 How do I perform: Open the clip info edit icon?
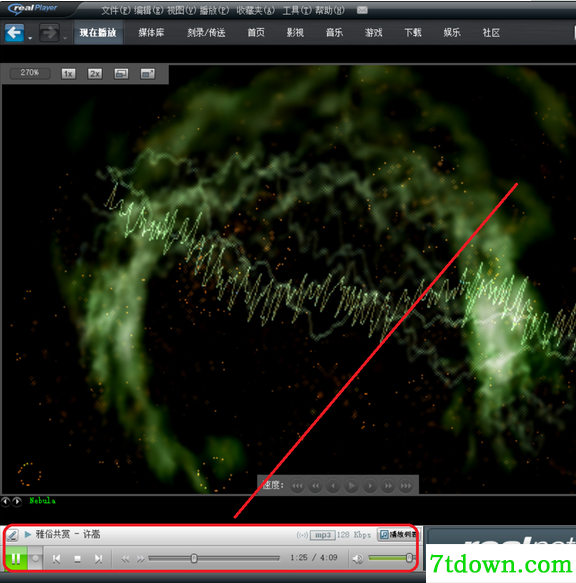coord(12,535)
